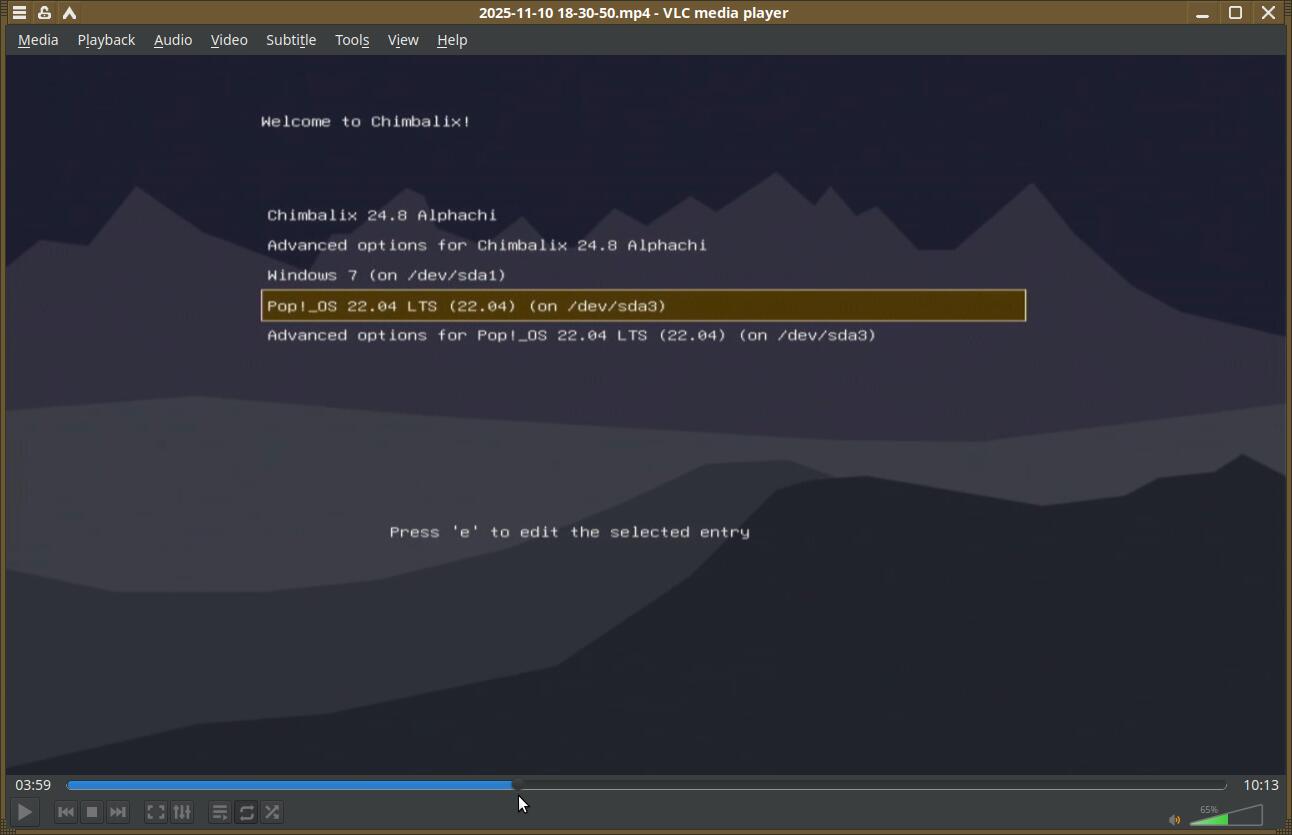Toggle random shuffle playback

tap(272, 812)
